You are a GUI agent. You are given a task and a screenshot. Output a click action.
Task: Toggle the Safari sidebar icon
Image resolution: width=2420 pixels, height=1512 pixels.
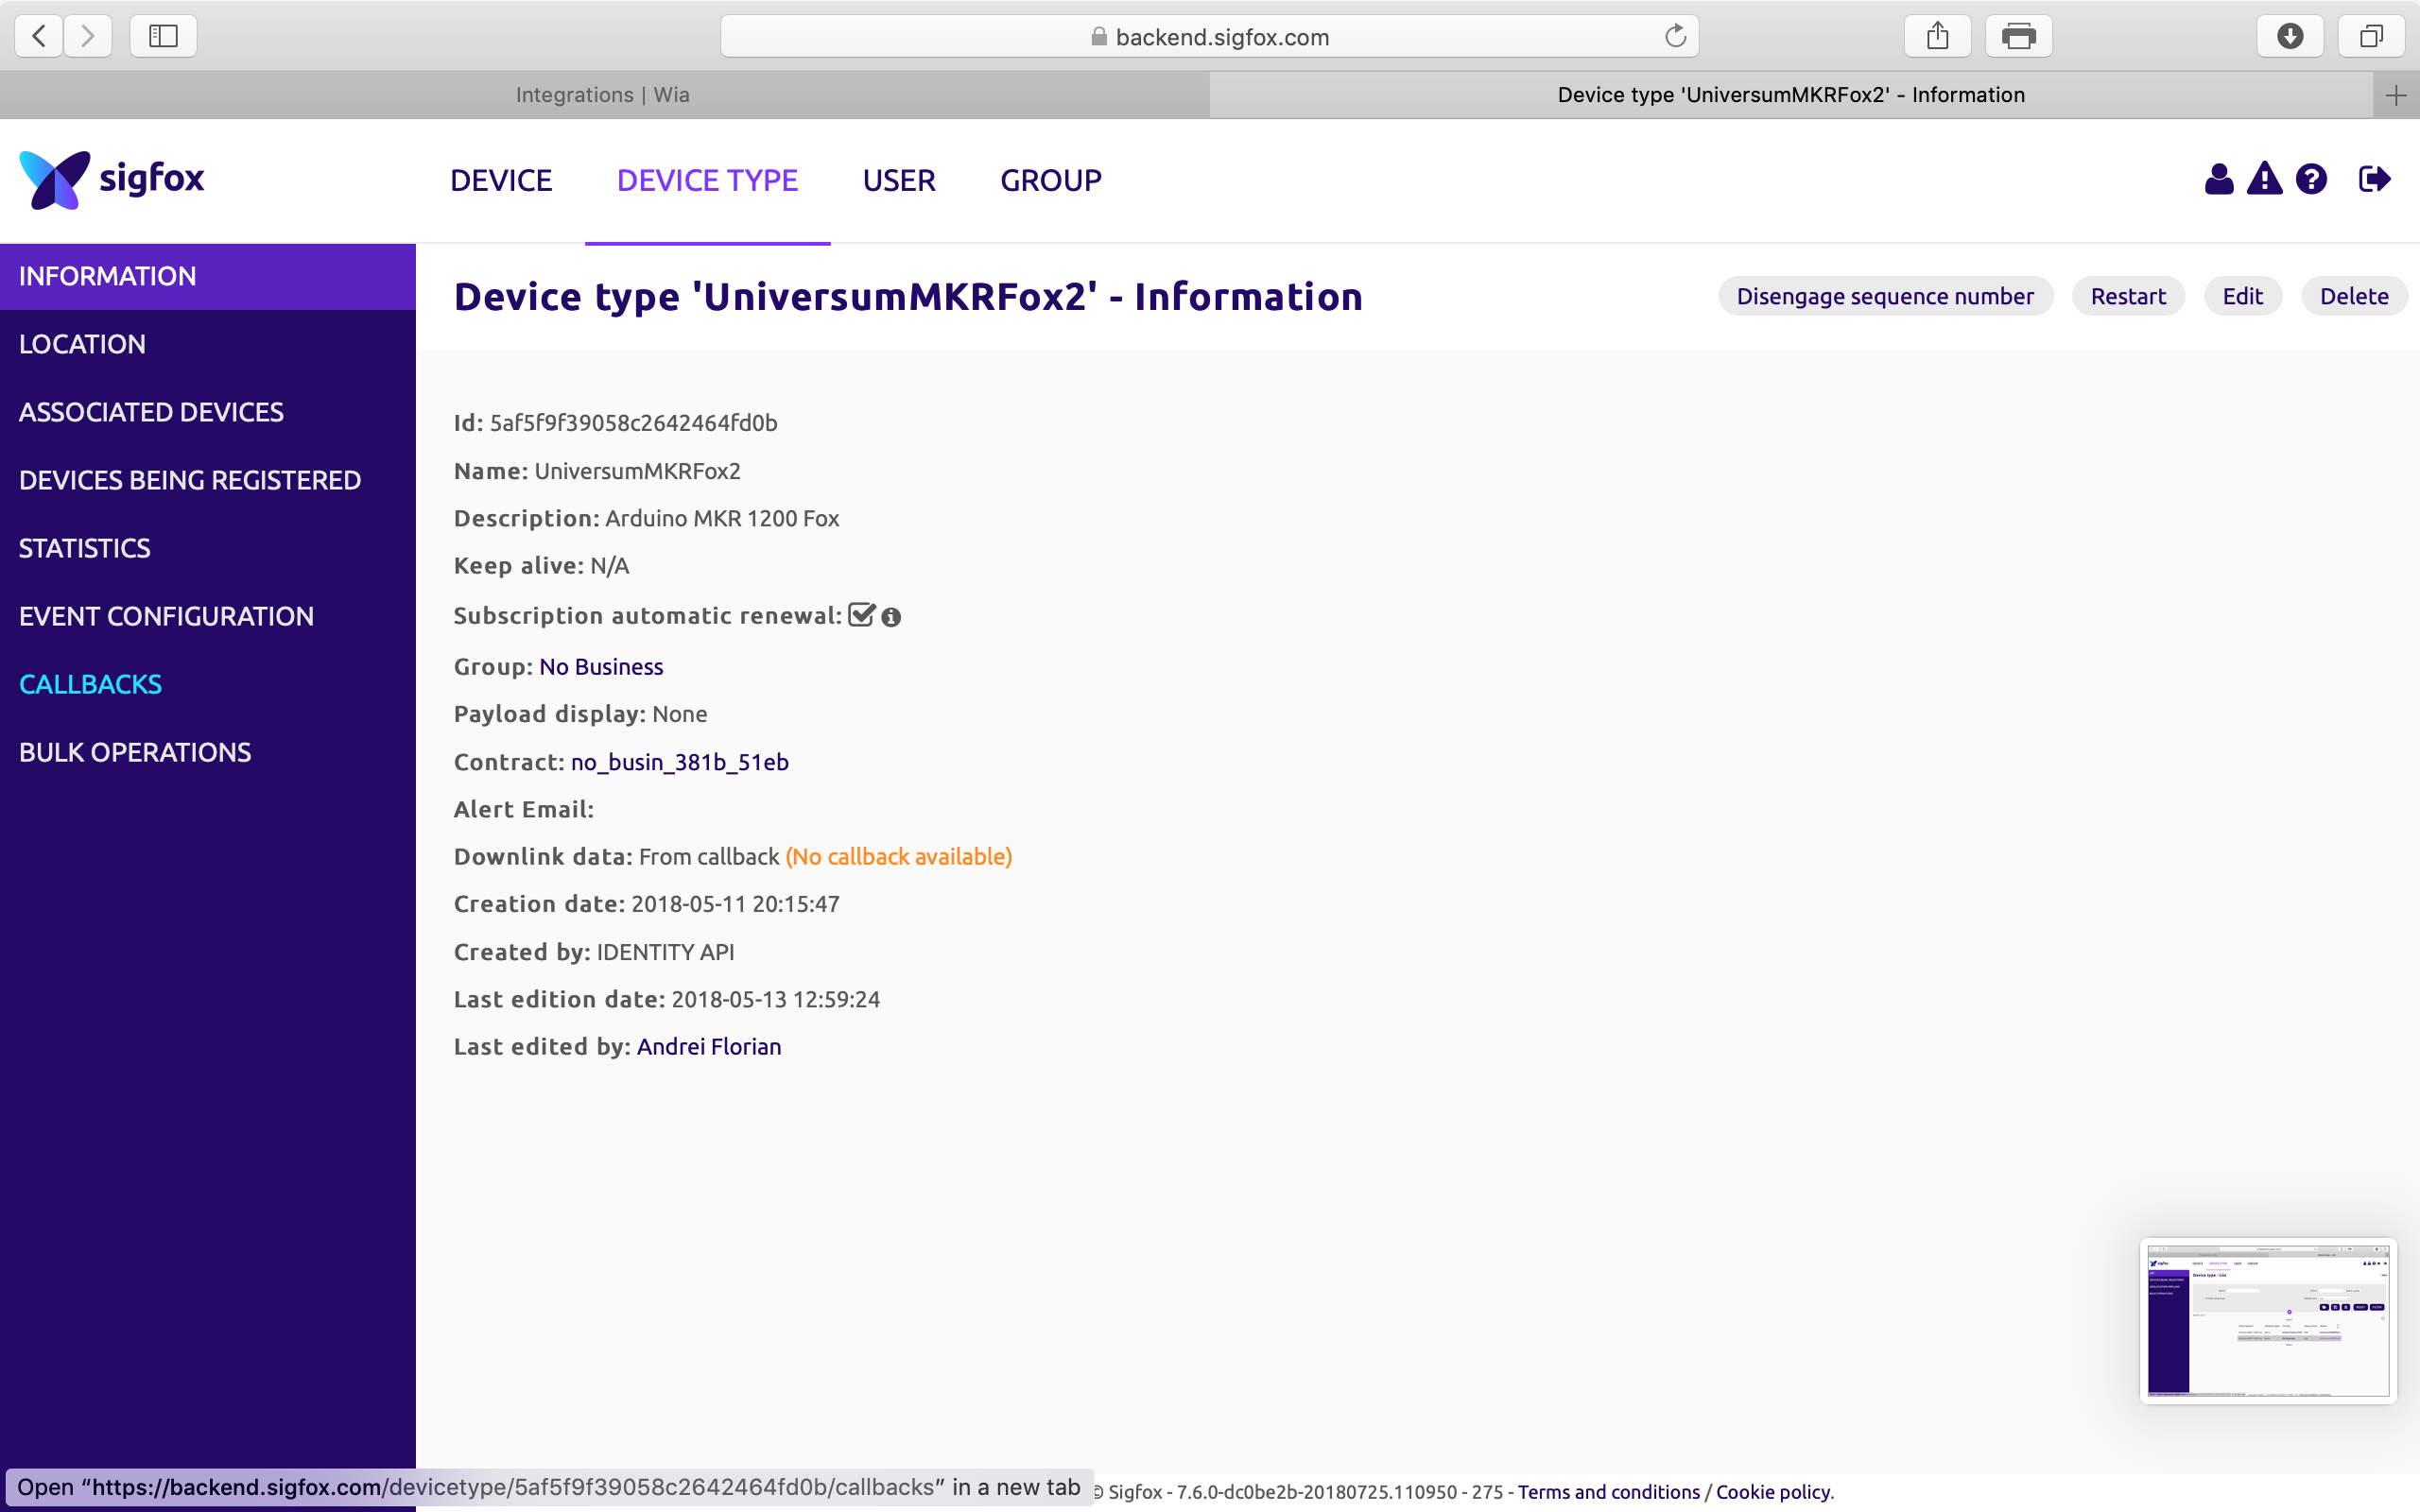click(163, 37)
